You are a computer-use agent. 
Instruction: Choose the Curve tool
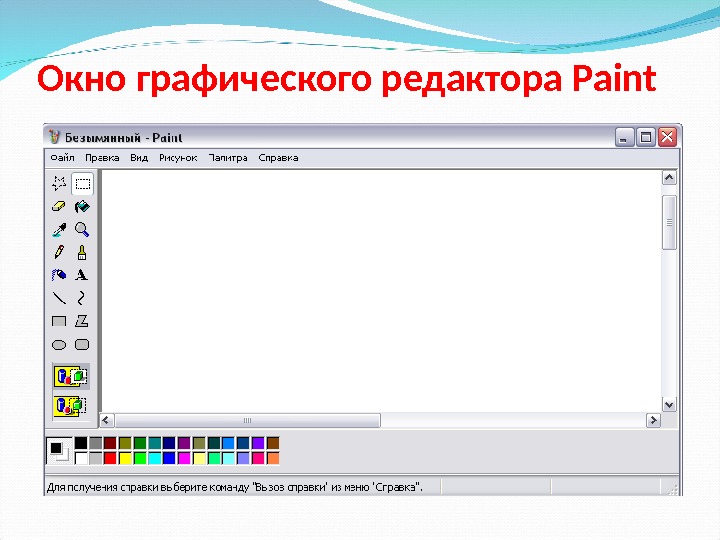coord(82,298)
